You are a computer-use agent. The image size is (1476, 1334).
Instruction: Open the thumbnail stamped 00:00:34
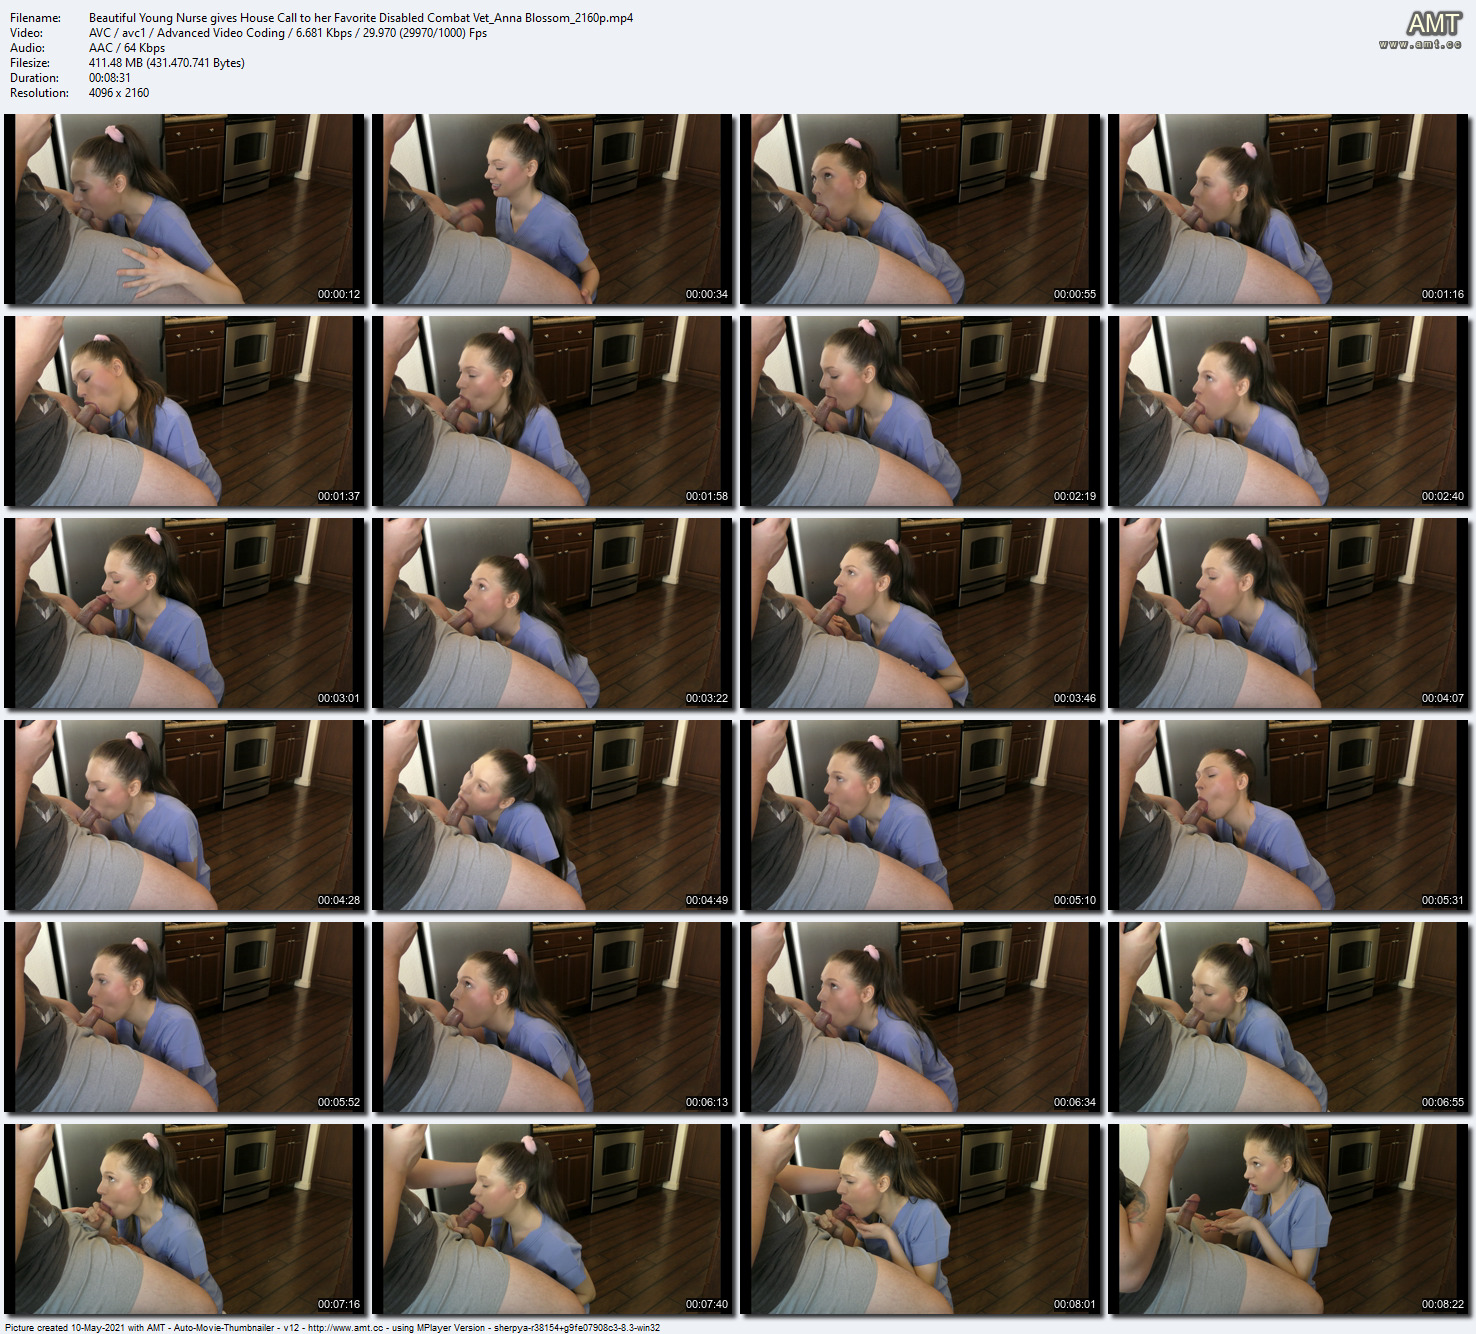click(x=552, y=208)
